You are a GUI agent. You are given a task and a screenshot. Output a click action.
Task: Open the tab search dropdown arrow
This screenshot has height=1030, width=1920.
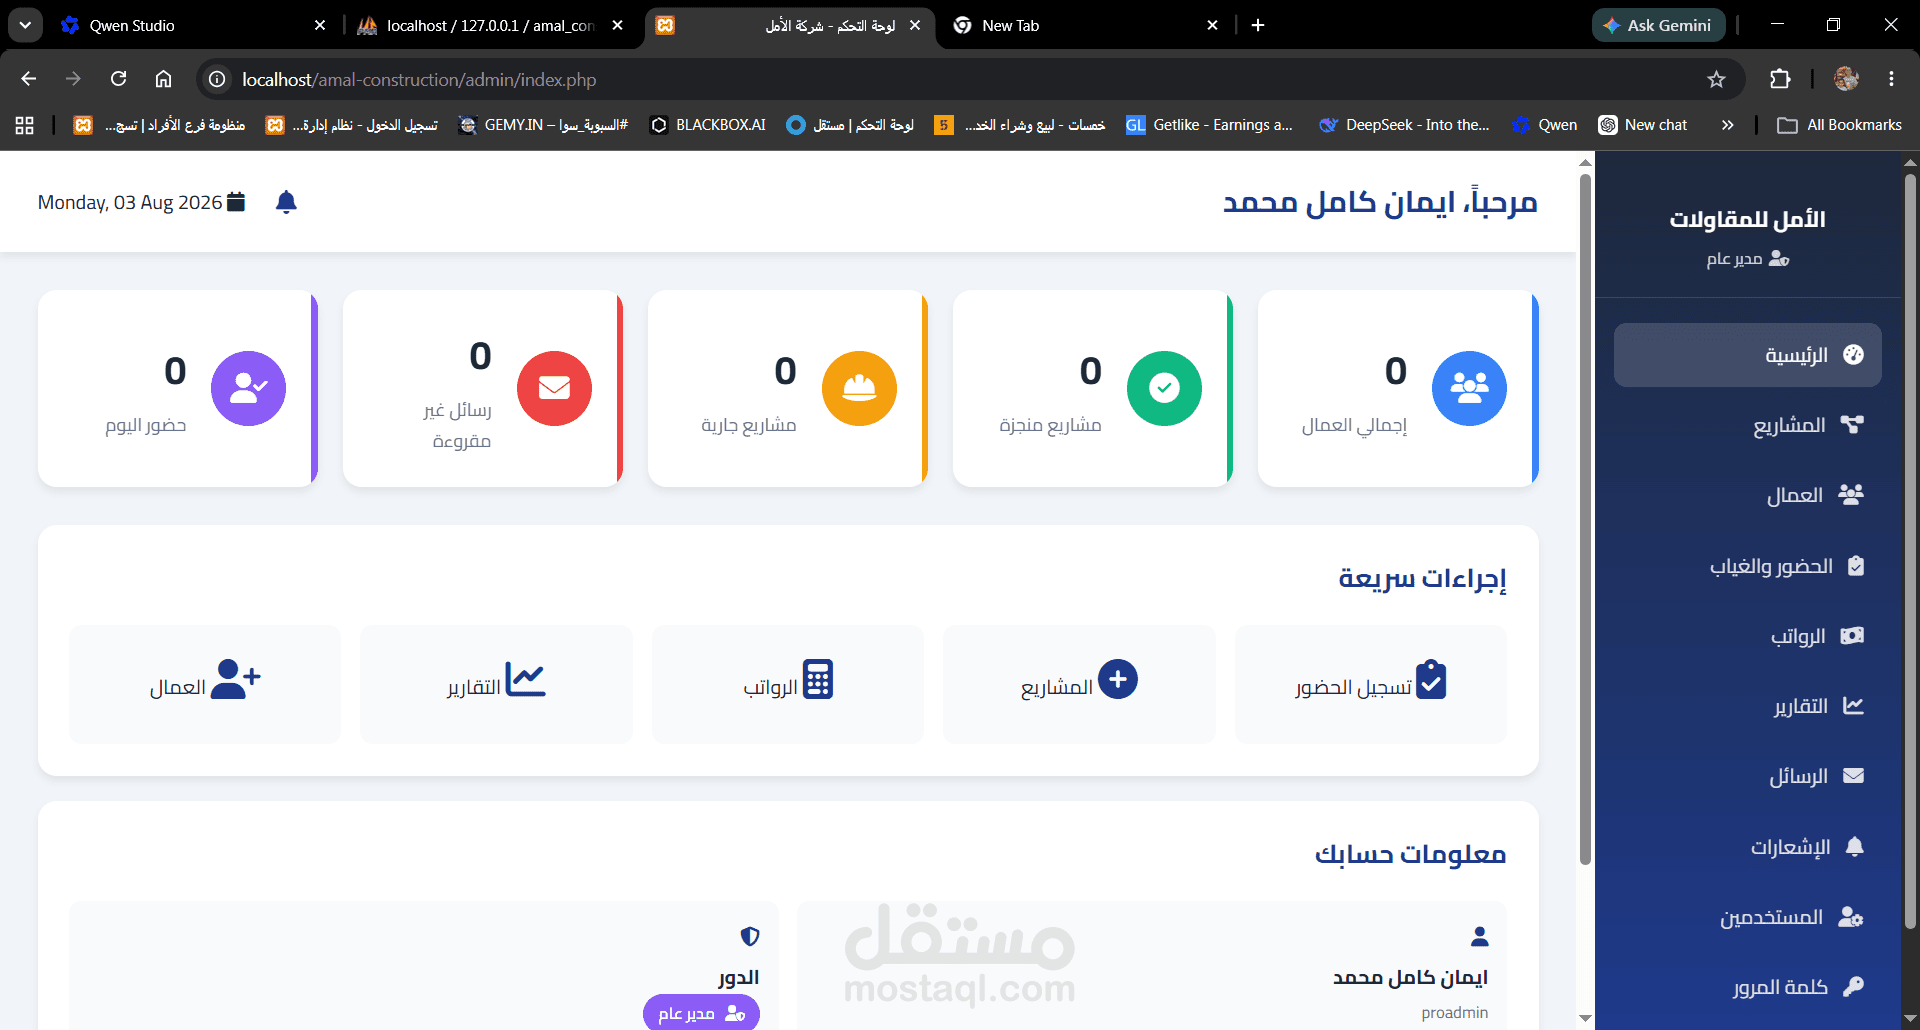click(25, 25)
